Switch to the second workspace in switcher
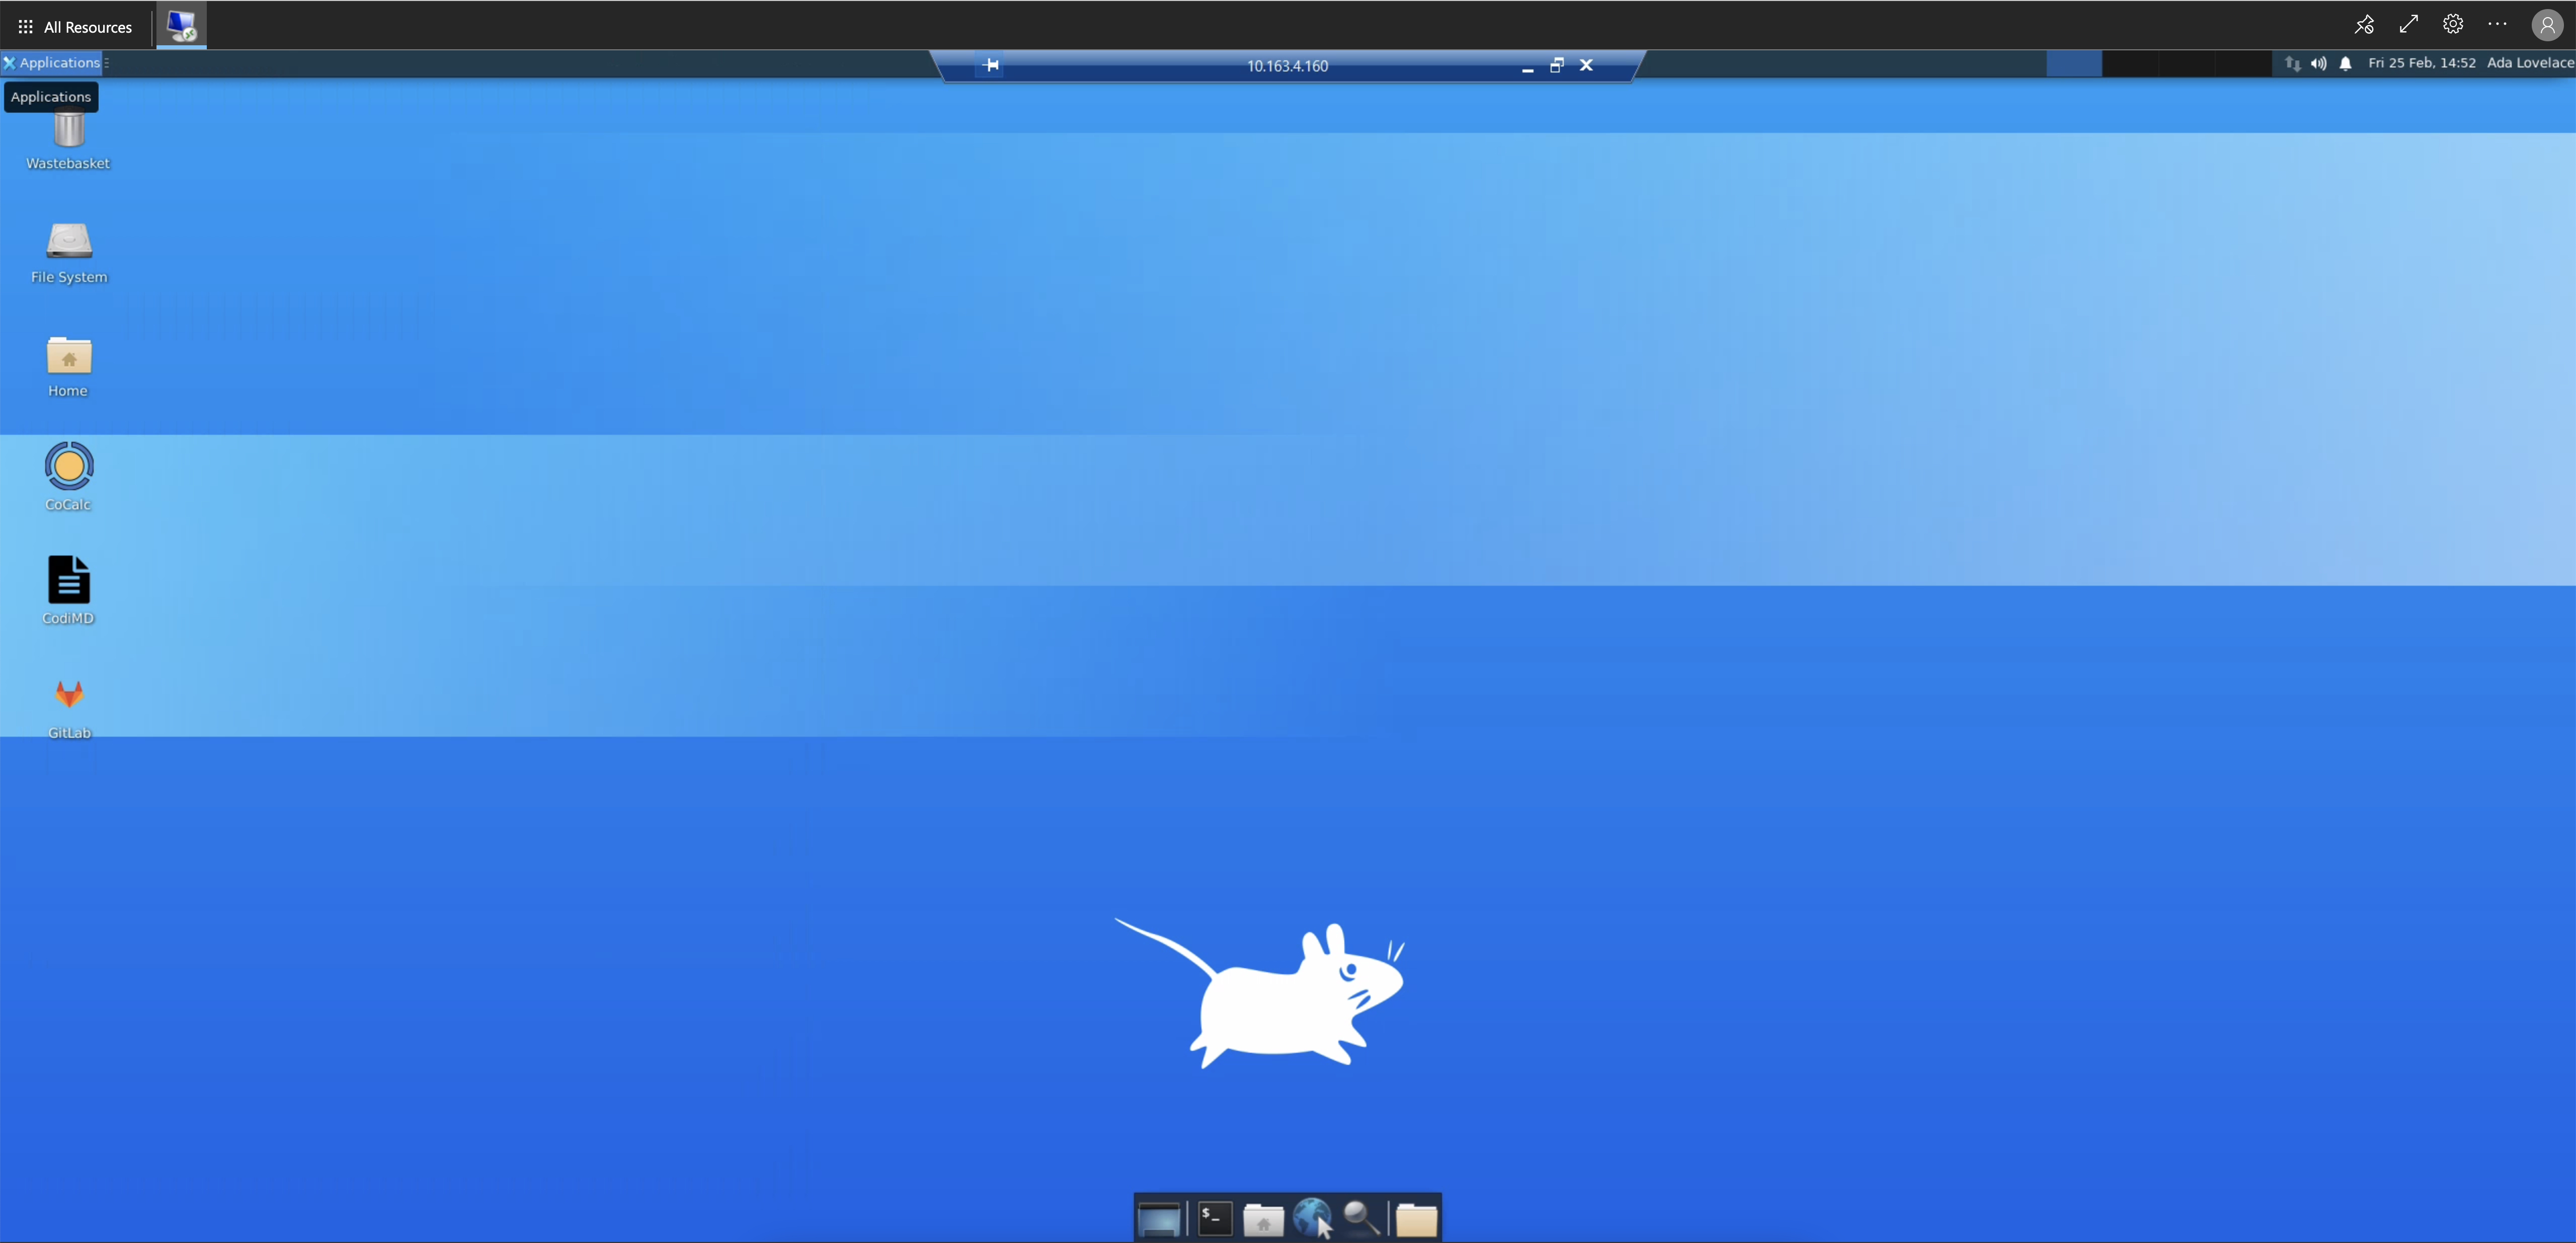The width and height of the screenshot is (2576, 1243). (2130, 63)
